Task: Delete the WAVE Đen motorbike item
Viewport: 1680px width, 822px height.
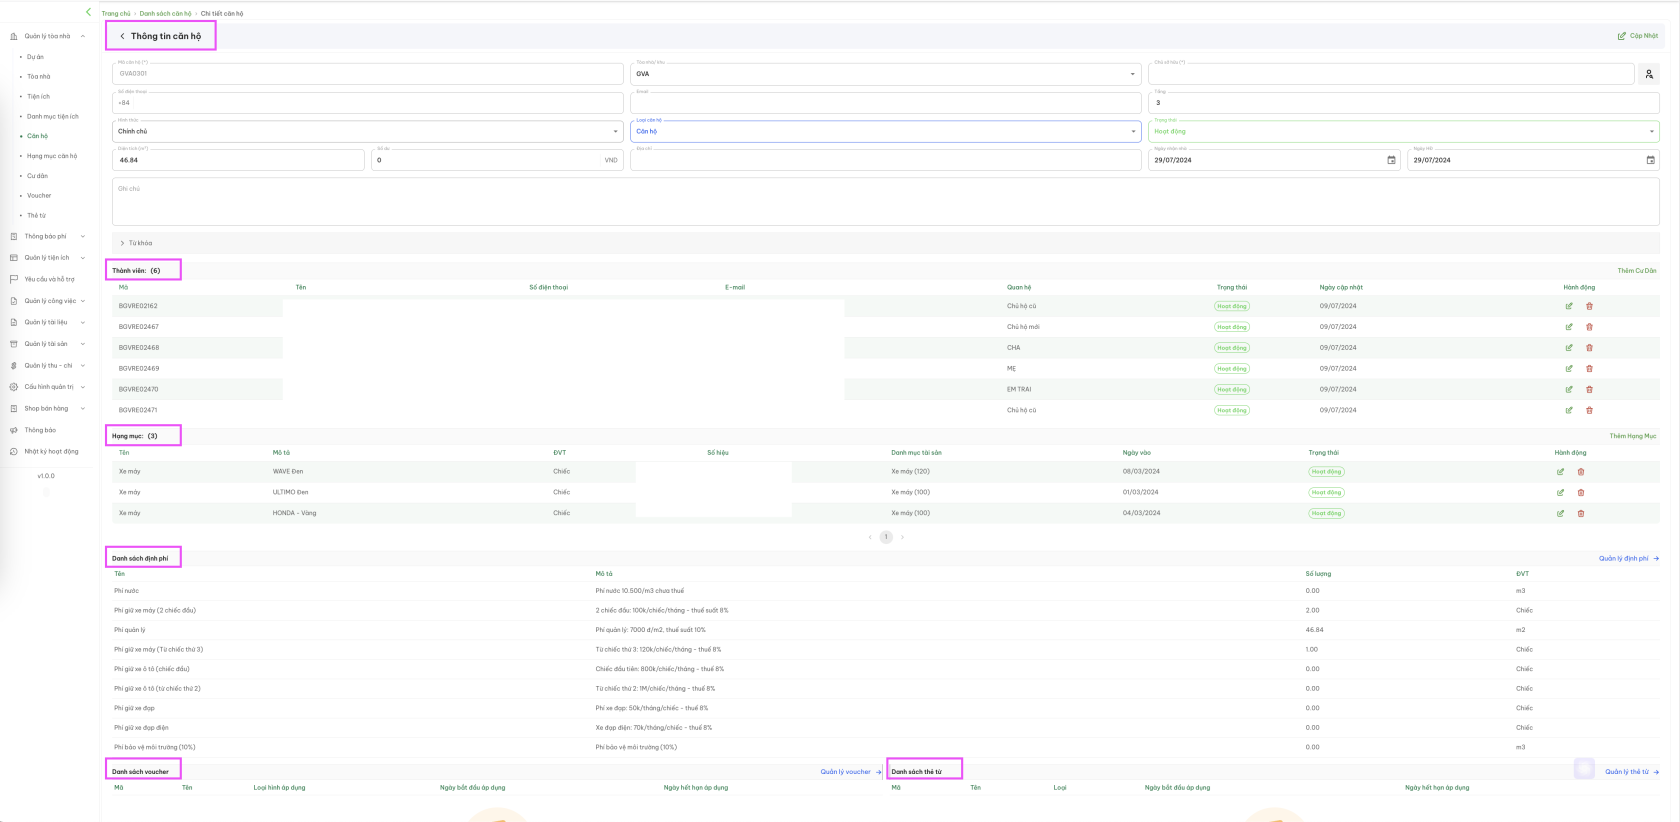Action: pyautogui.click(x=1581, y=472)
